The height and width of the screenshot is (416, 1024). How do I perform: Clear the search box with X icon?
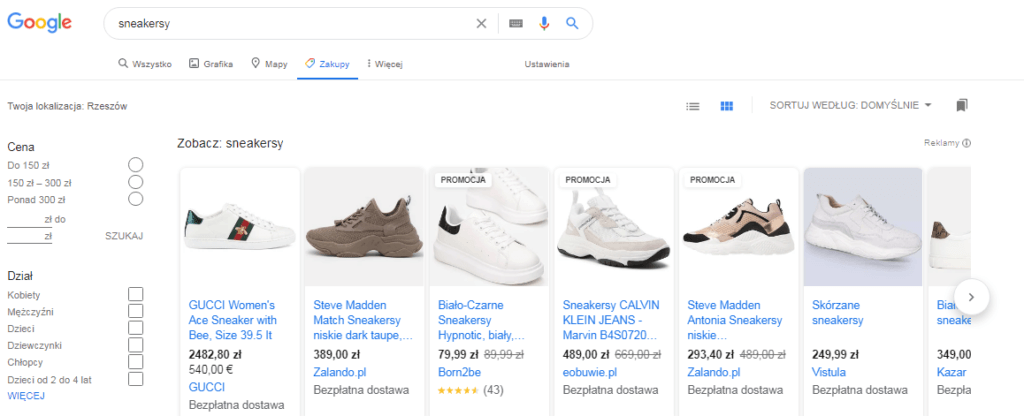pyautogui.click(x=481, y=23)
